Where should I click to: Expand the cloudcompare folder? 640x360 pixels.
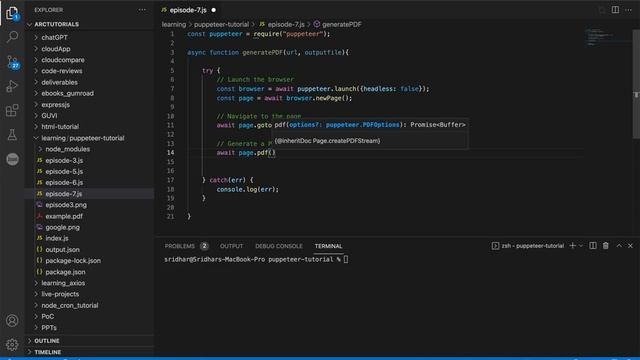(x=63, y=60)
